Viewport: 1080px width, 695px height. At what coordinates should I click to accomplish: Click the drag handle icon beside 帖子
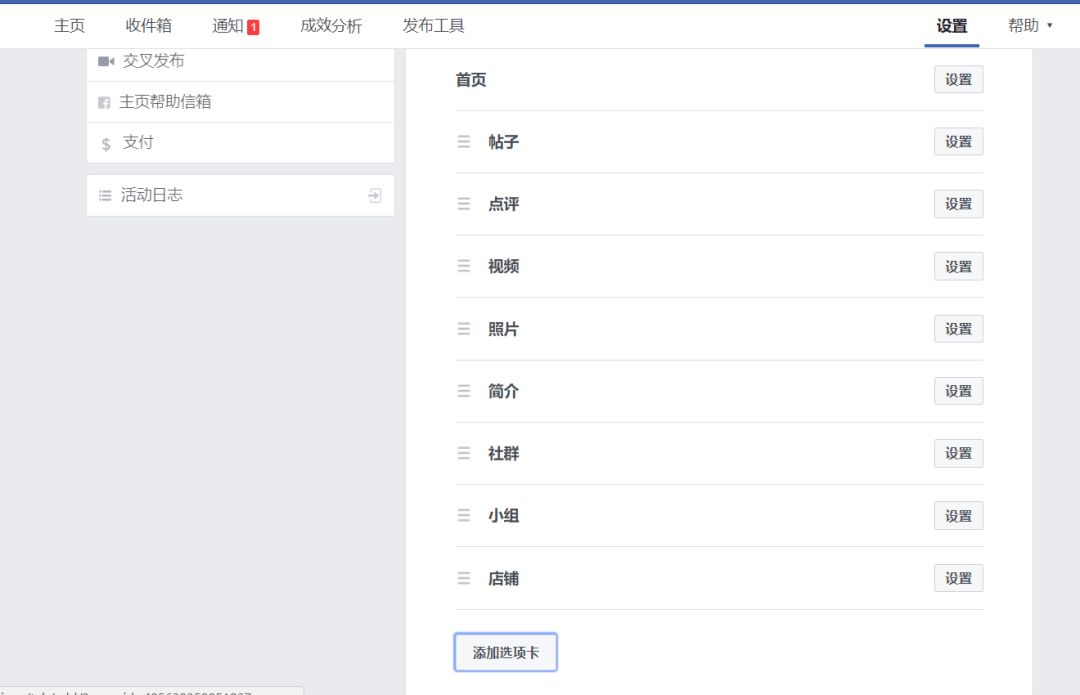click(464, 141)
